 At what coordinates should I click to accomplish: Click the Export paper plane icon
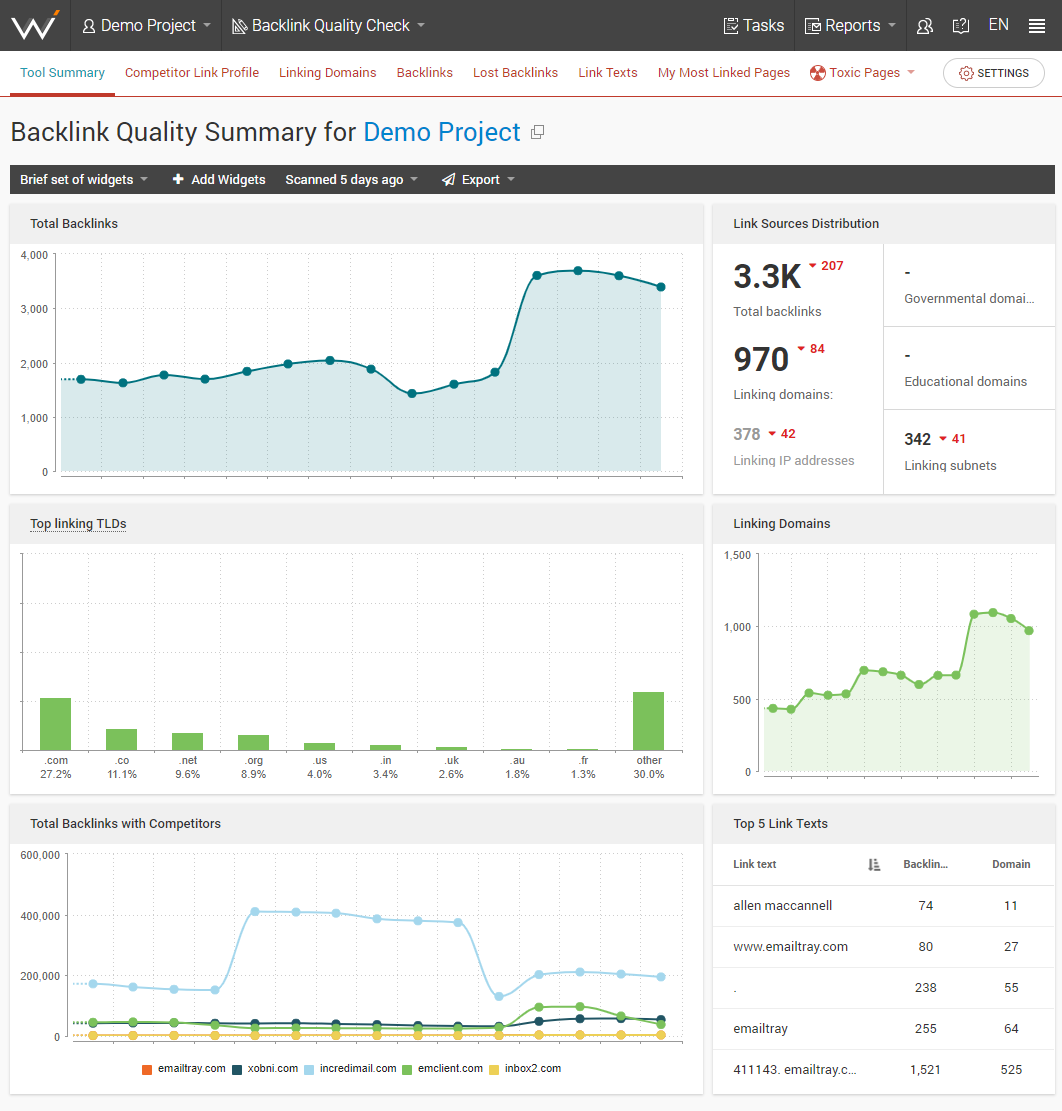[448, 180]
